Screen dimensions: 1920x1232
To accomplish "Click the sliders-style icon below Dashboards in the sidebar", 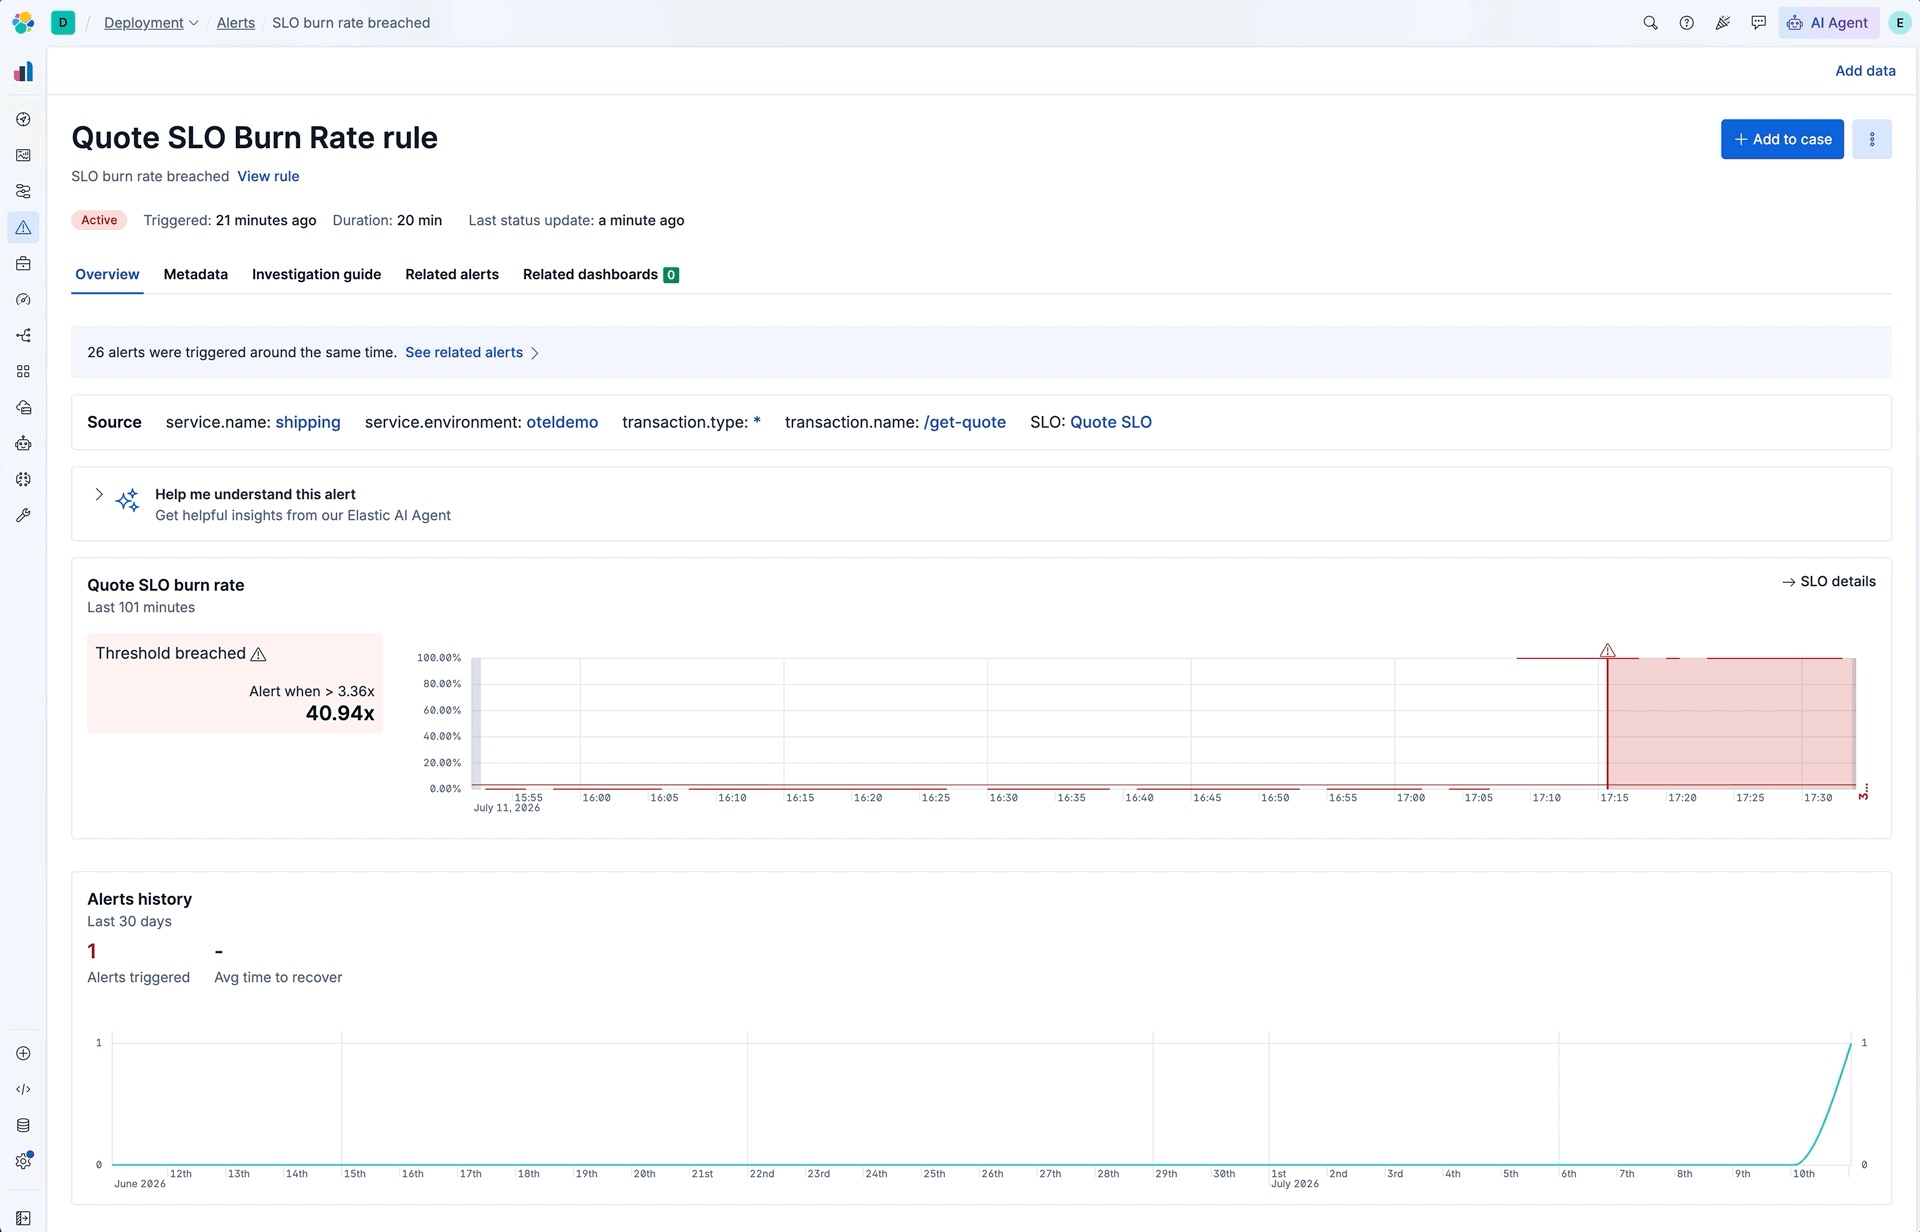I will pos(23,191).
